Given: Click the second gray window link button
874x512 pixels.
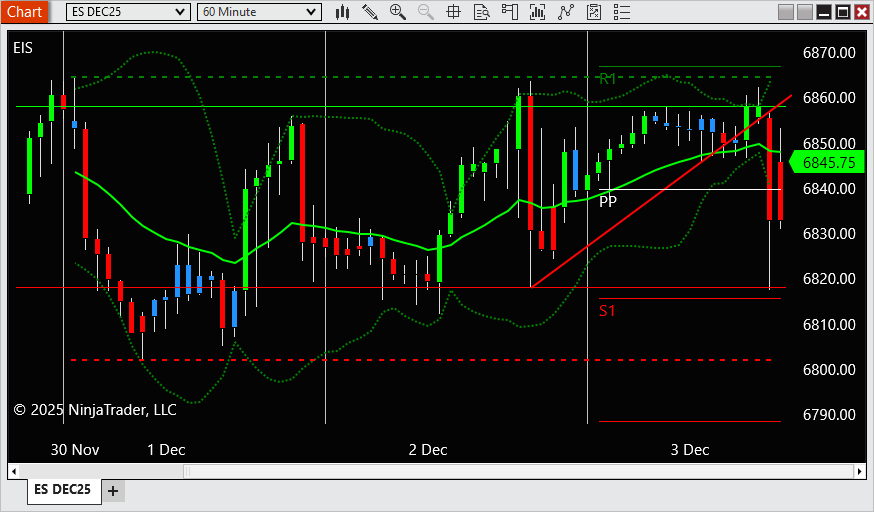Looking at the screenshot, I should (805, 12).
